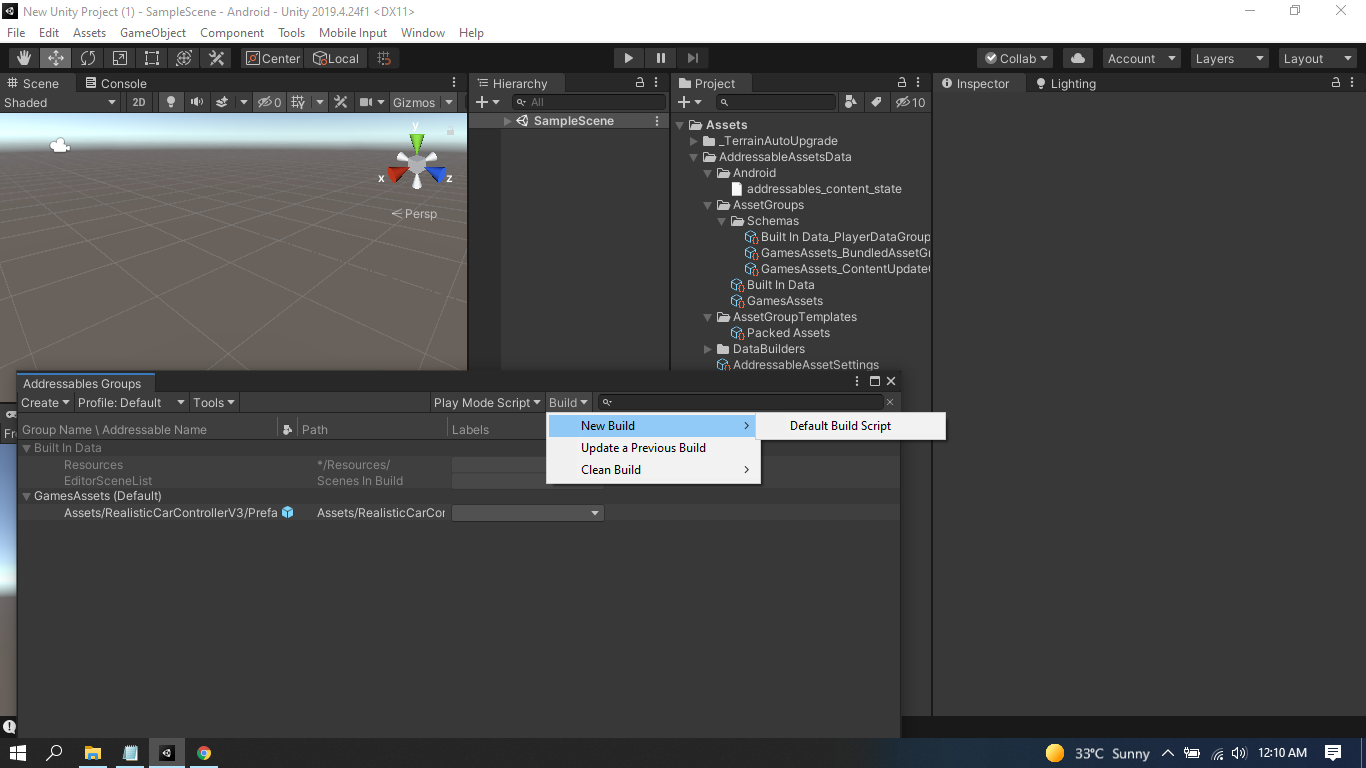Open Clean Build submenu
1366x768 pixels.
[654, 470]
